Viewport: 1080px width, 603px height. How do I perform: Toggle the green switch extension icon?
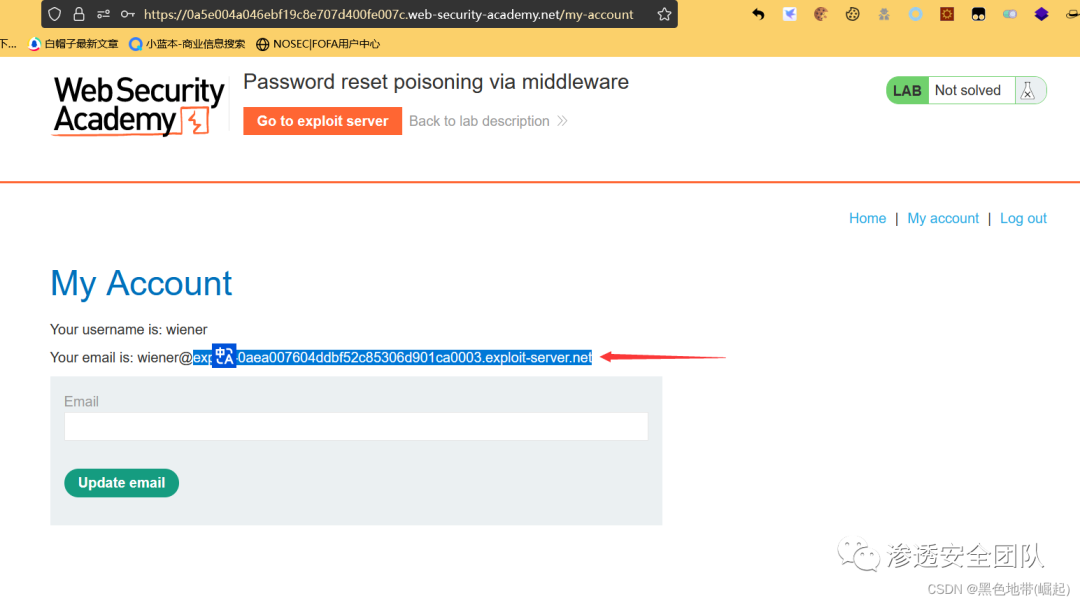coord(1010,14)
